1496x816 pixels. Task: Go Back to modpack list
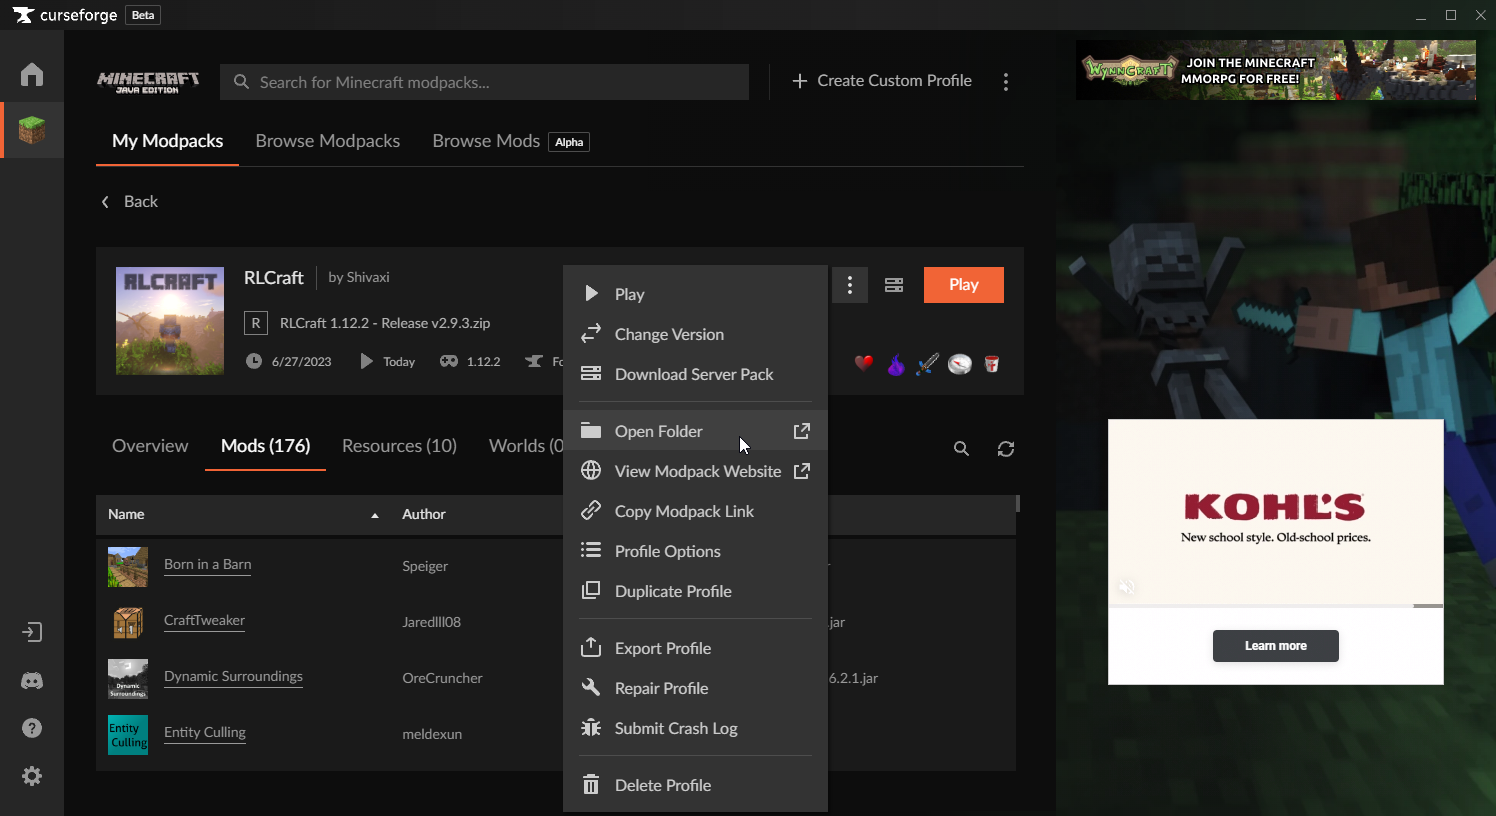(x=130, y=202)
